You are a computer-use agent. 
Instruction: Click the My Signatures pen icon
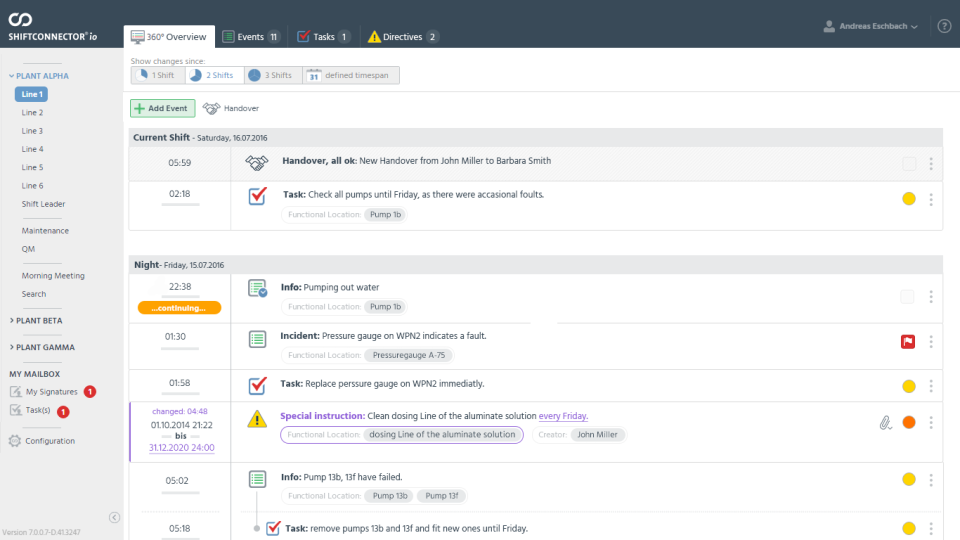pos(15,391)
